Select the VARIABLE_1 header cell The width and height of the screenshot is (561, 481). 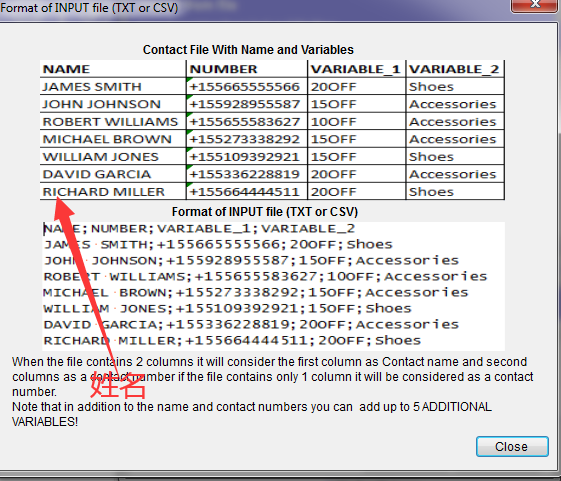pos(357,69)
